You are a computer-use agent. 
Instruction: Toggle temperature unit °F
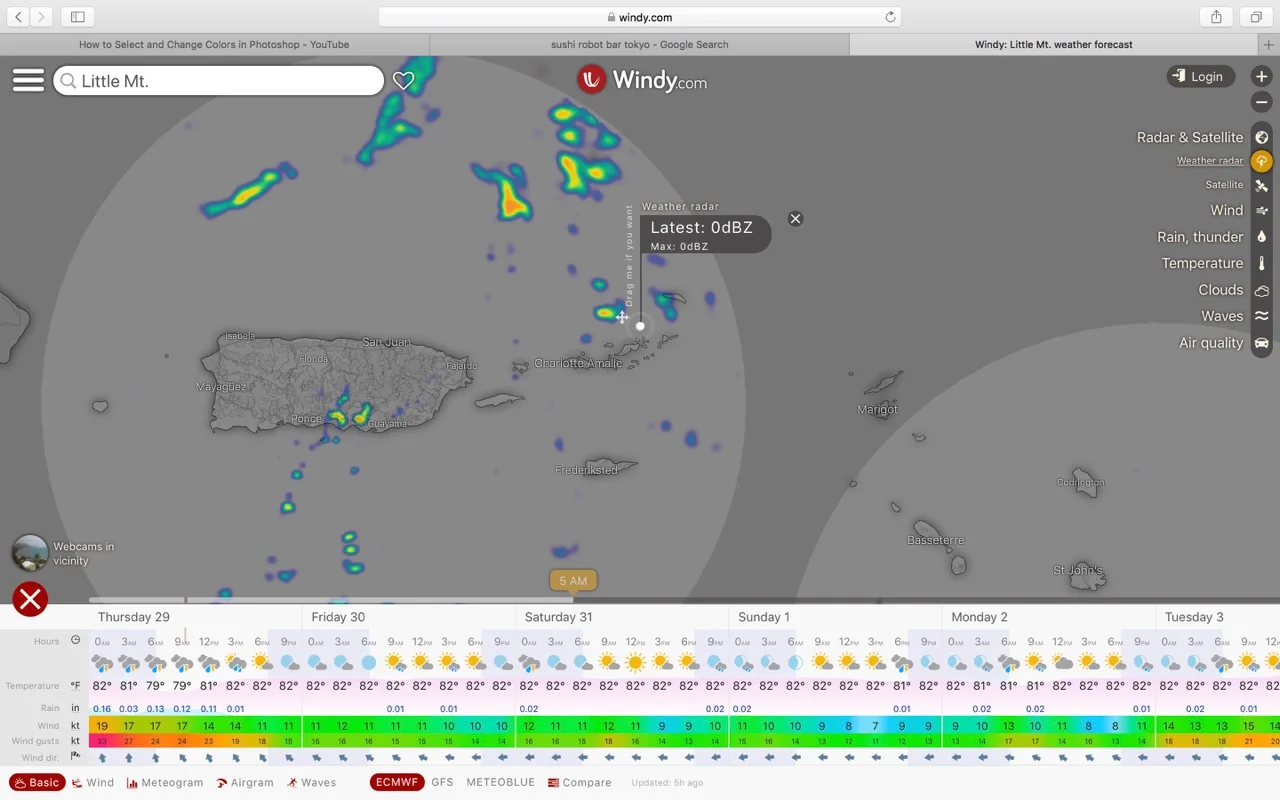(x=75, y=686)
